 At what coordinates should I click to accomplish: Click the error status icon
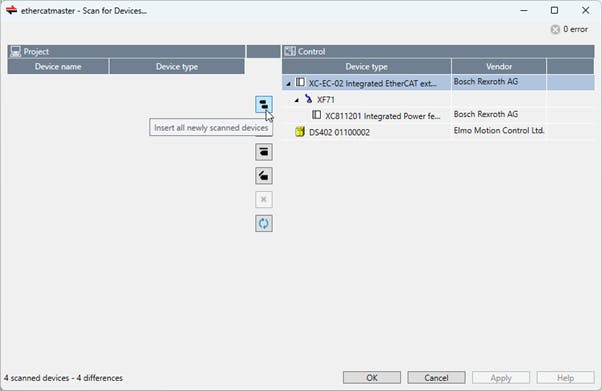click(555, 30)
